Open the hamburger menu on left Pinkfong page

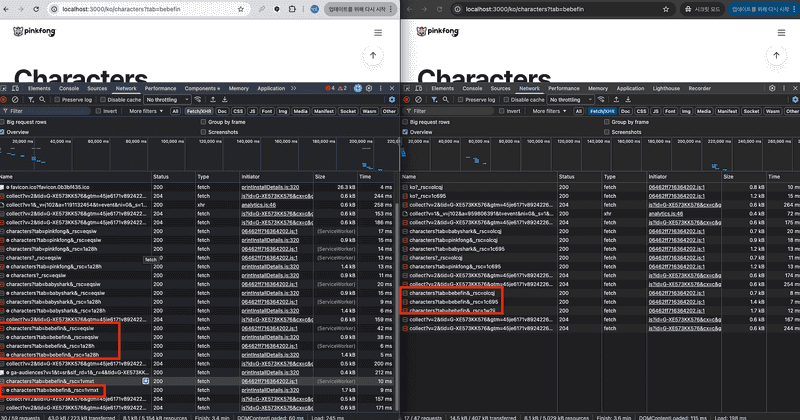click(376, 32)
